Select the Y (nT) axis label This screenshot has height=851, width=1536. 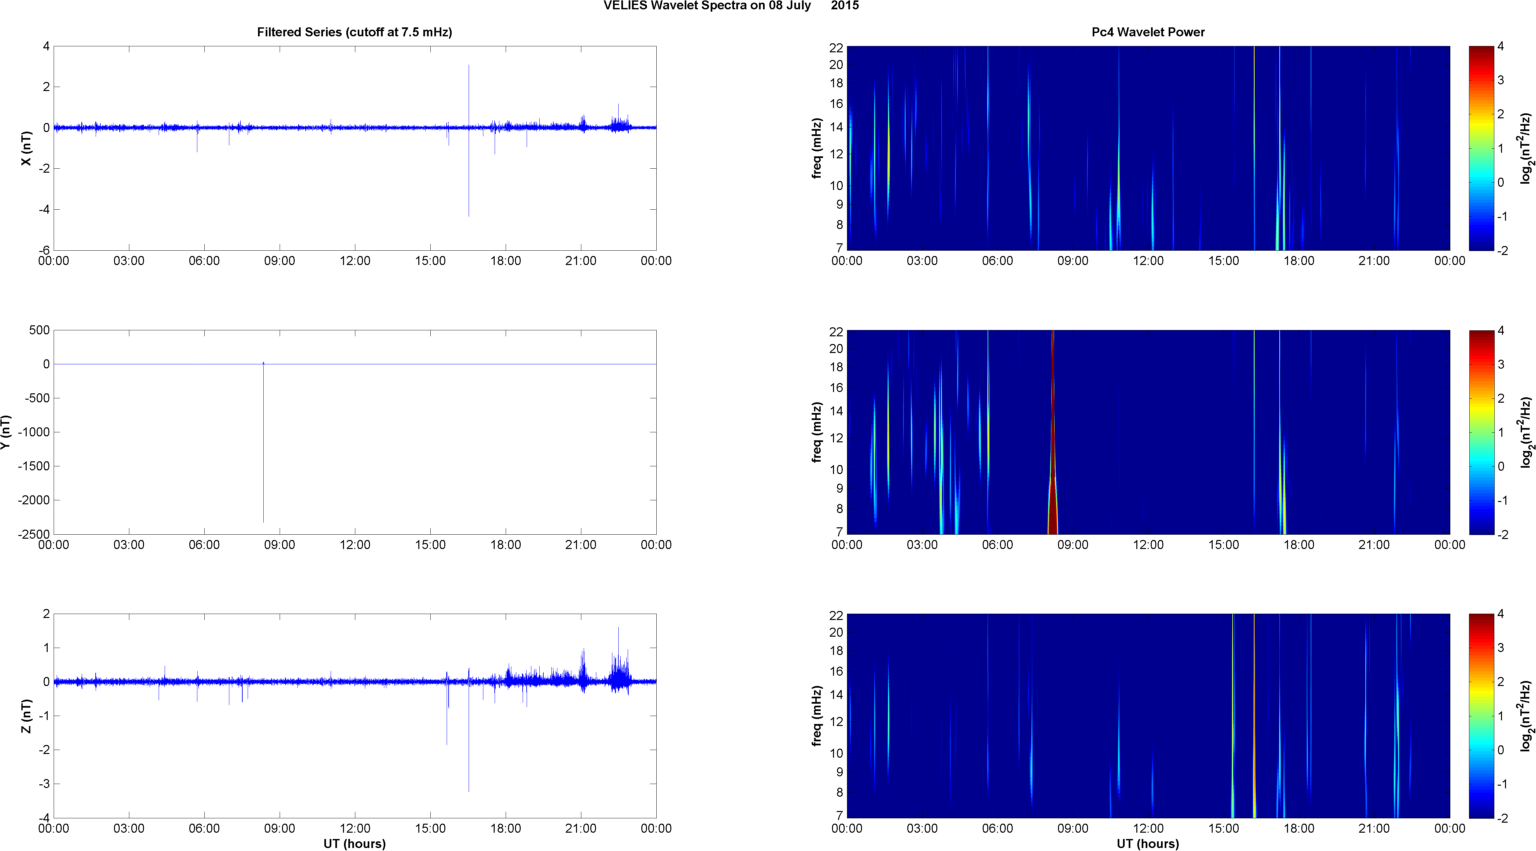click(x=5, y=432)
